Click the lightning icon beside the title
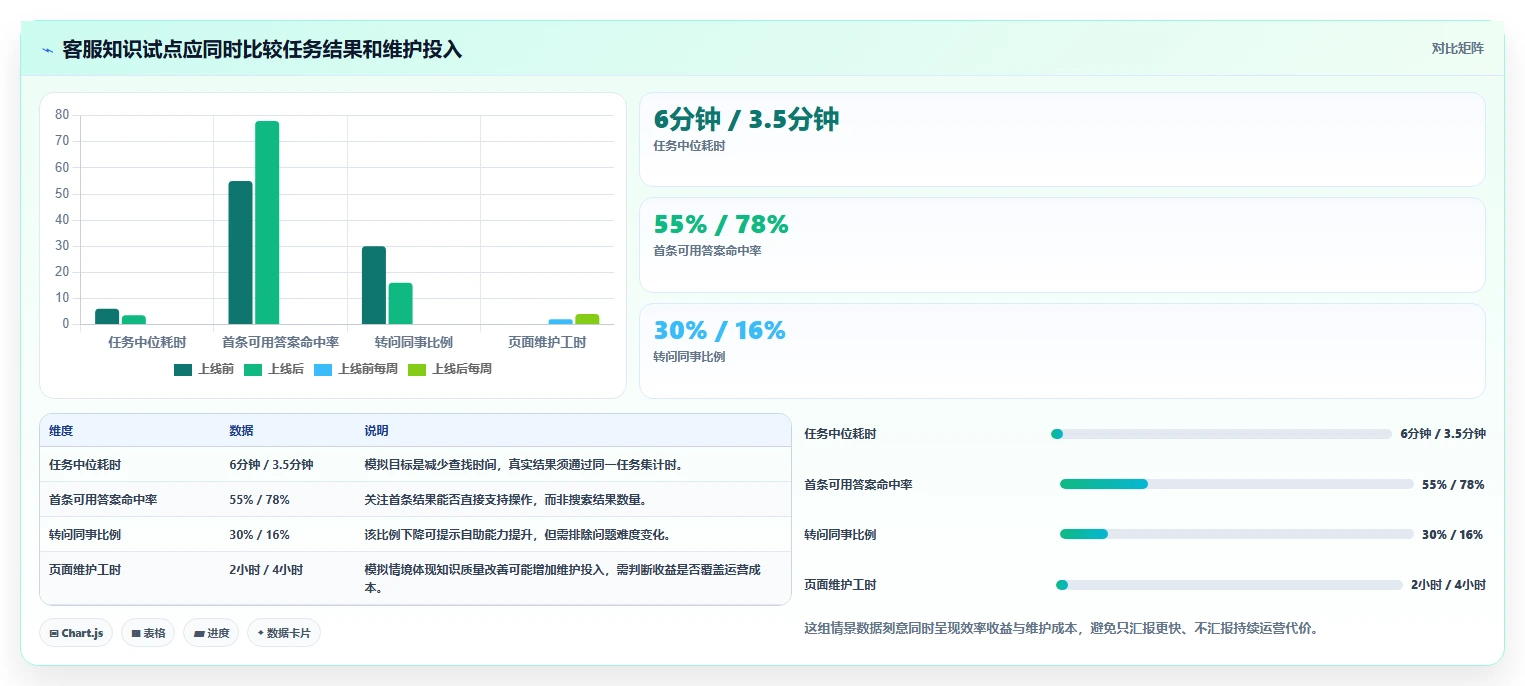1525x686 pixels. (47, 50)
